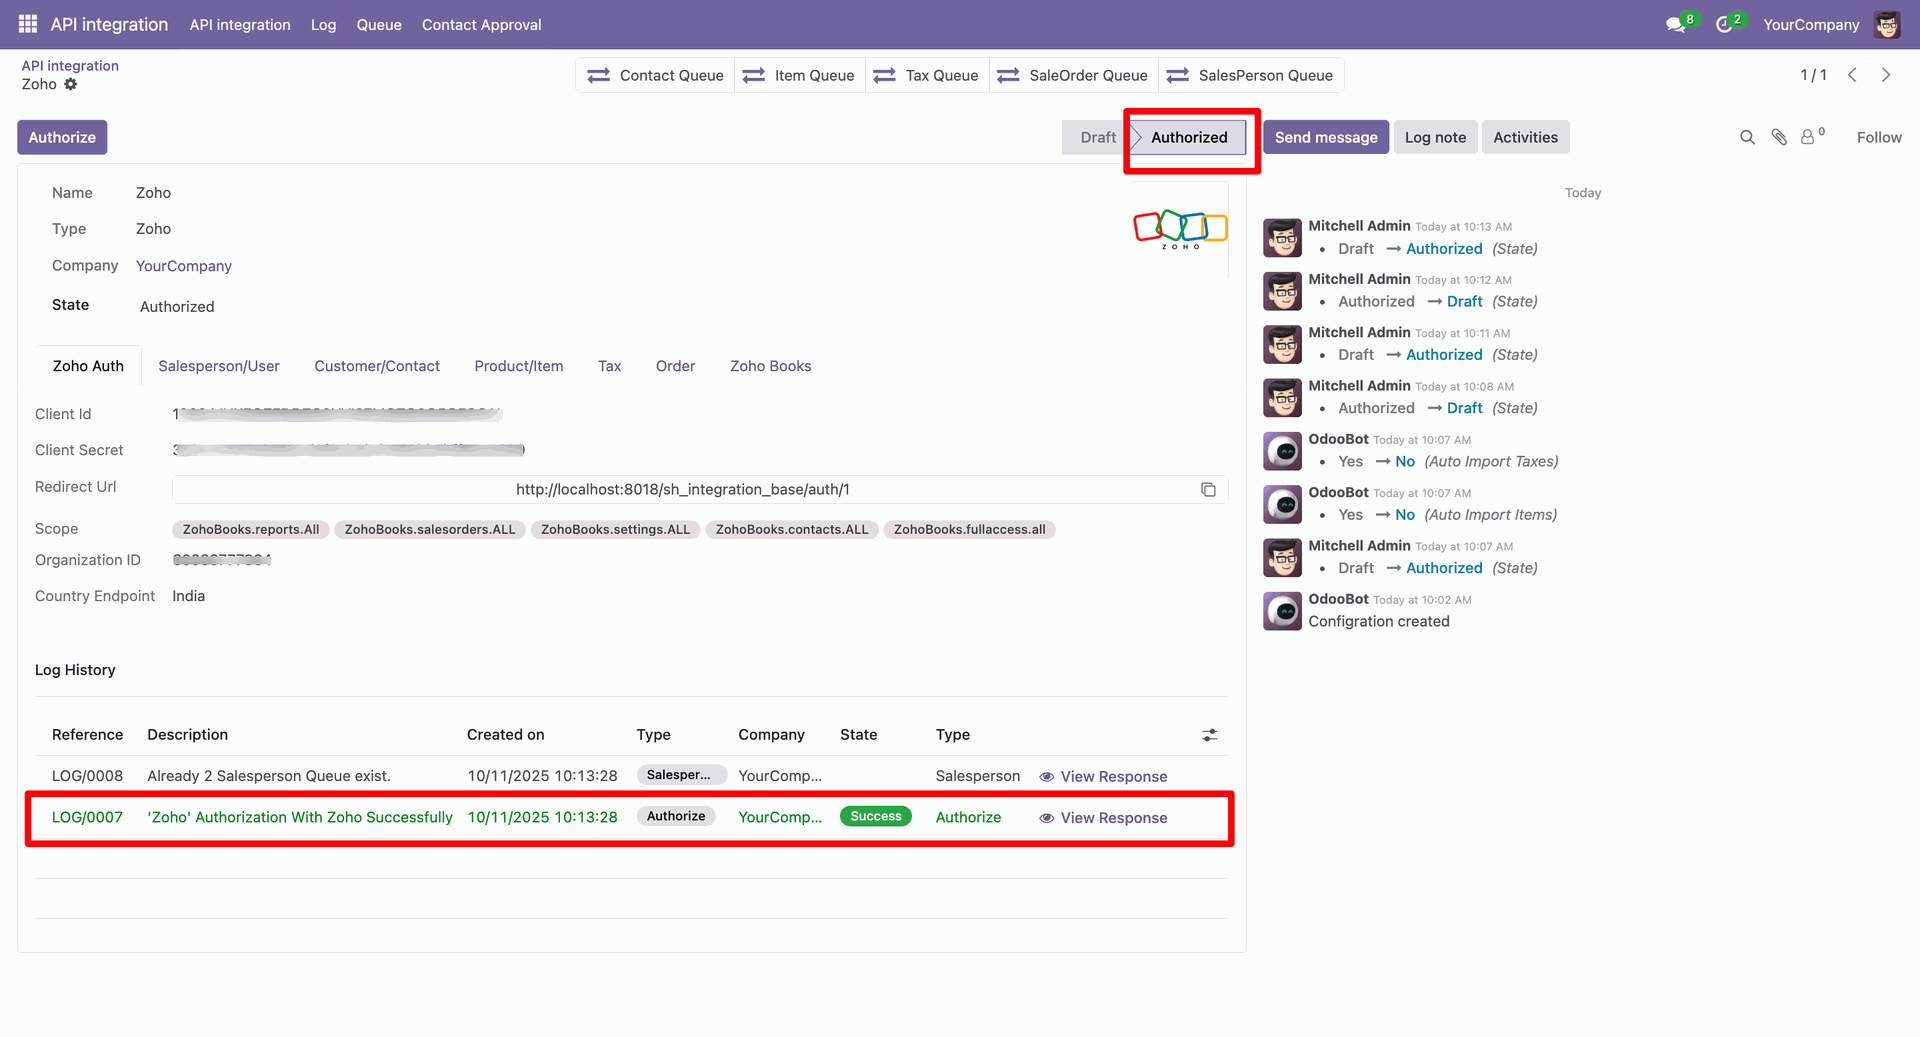Click the Authorize button
This screenshot has height=1037, width=1920.
coord(62,137)
